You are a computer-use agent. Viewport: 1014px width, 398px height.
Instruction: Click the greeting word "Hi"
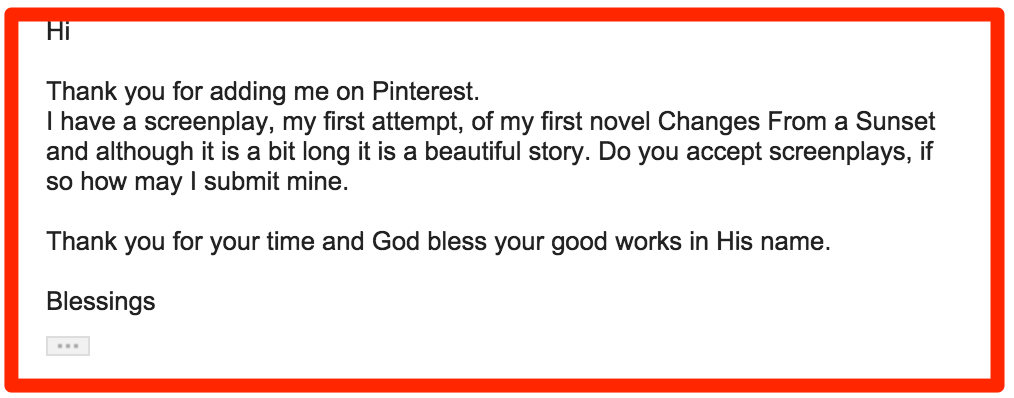(x=58, y=31)
